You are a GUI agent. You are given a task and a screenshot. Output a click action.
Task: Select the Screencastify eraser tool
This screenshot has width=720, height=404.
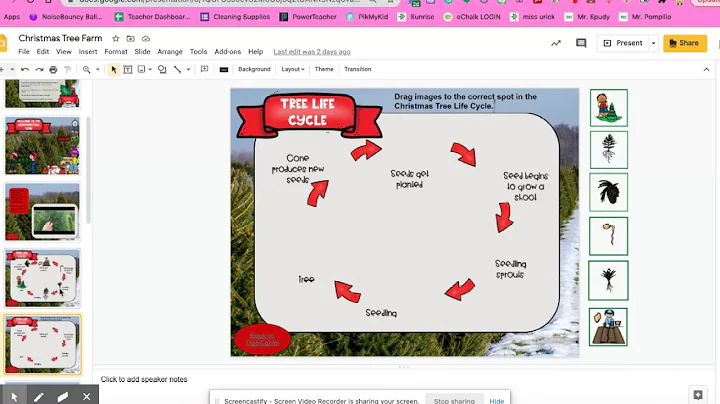(x=63, y=397)
